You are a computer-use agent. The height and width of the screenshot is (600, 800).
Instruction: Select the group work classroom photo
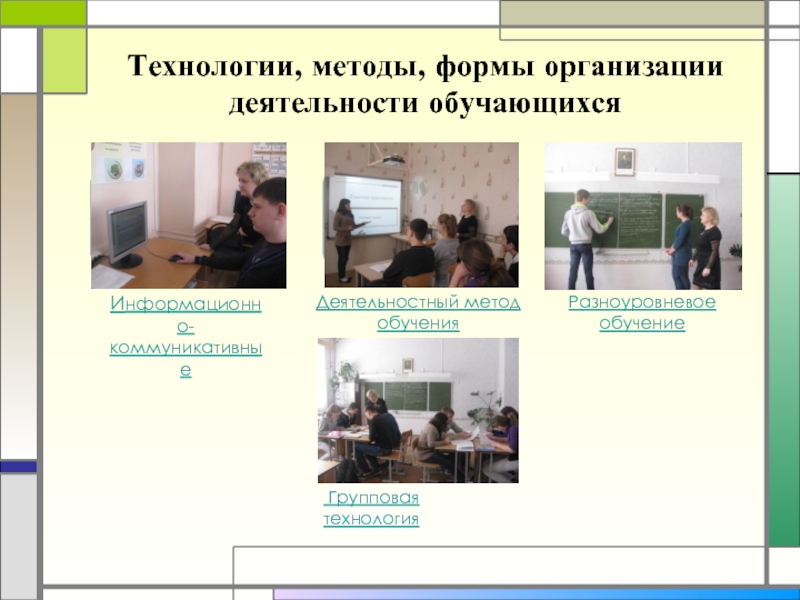pos(418,410)
